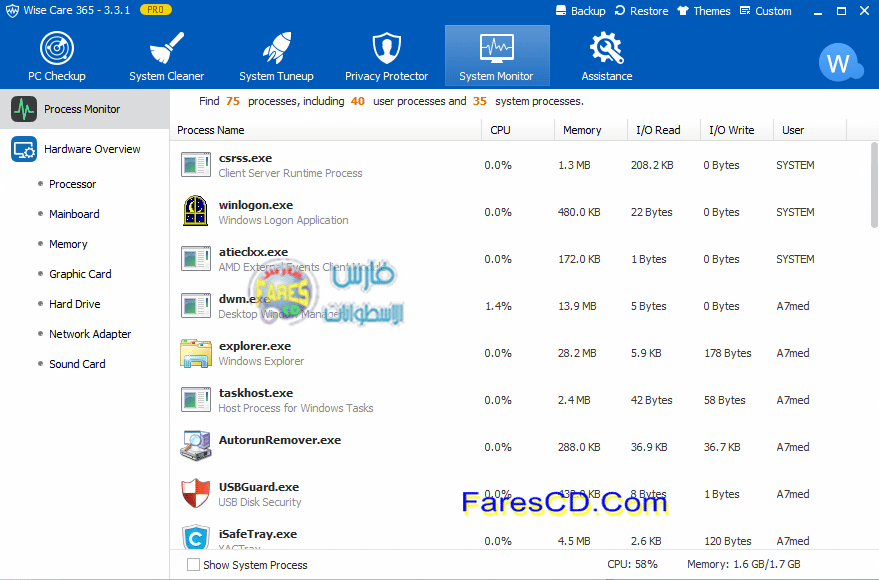Open System Tuneup rocket icon
The height and width of the screenshot is (580, 879).
click(x=276, y=48)
